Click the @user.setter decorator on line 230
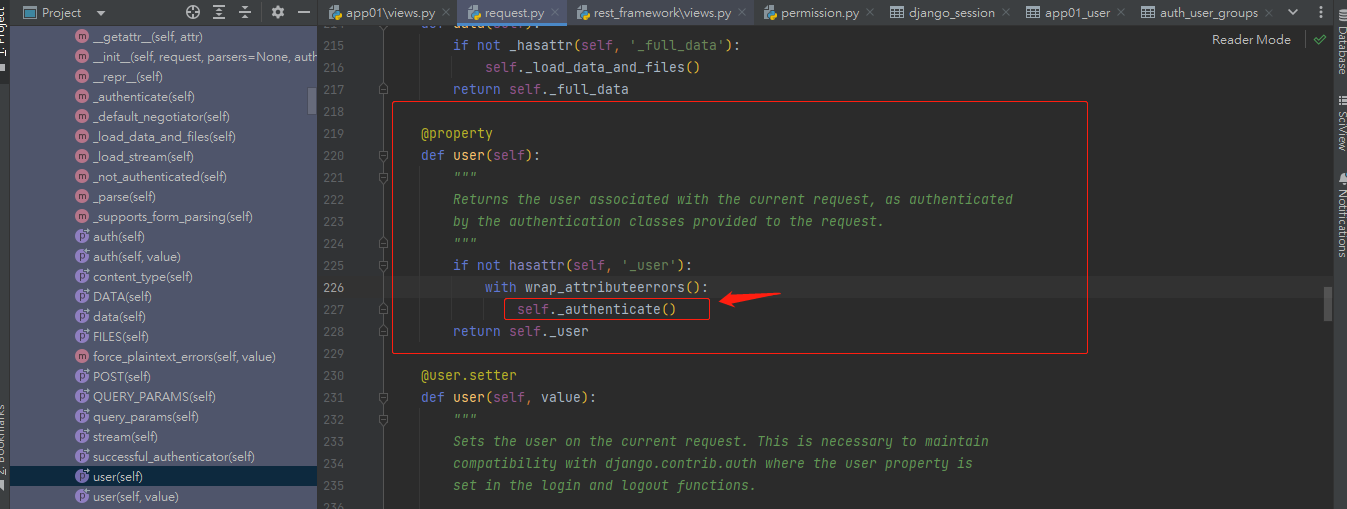The height and width of the screenshot is (509, 1347). coord(469,375)
